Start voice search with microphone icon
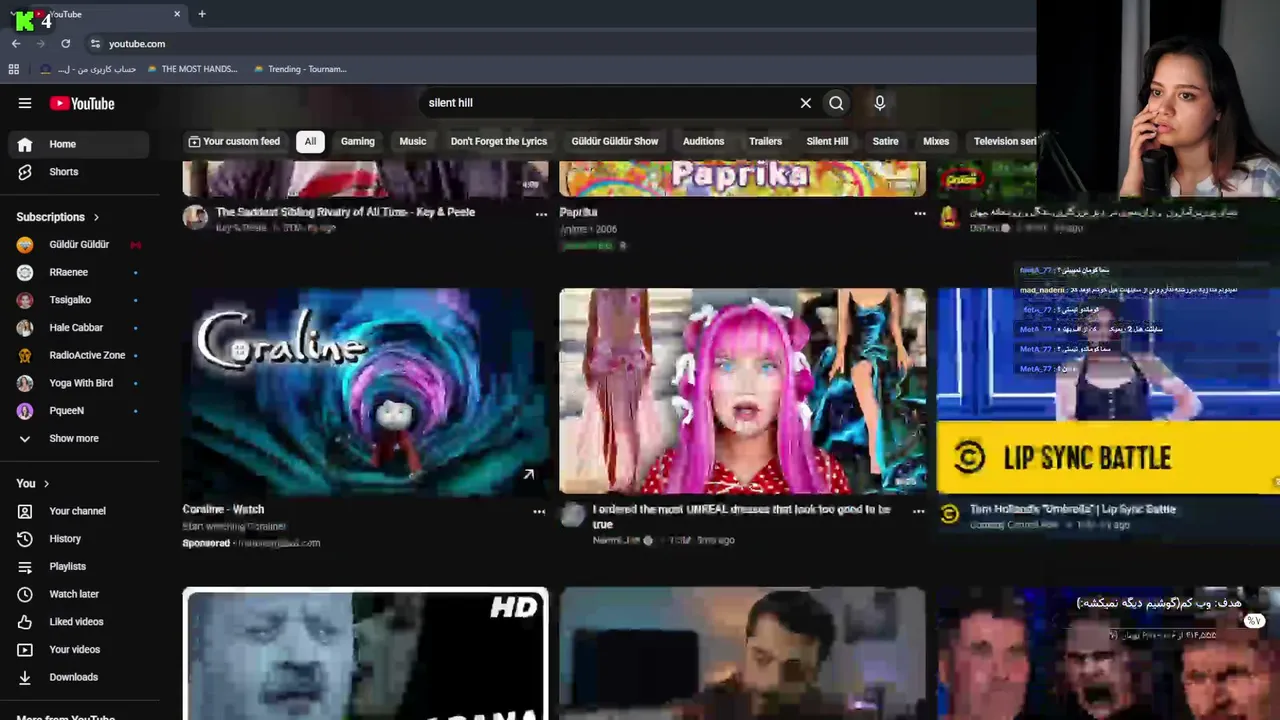The width and height of the screenshot is (1280, 720). [x=880, y=103]
